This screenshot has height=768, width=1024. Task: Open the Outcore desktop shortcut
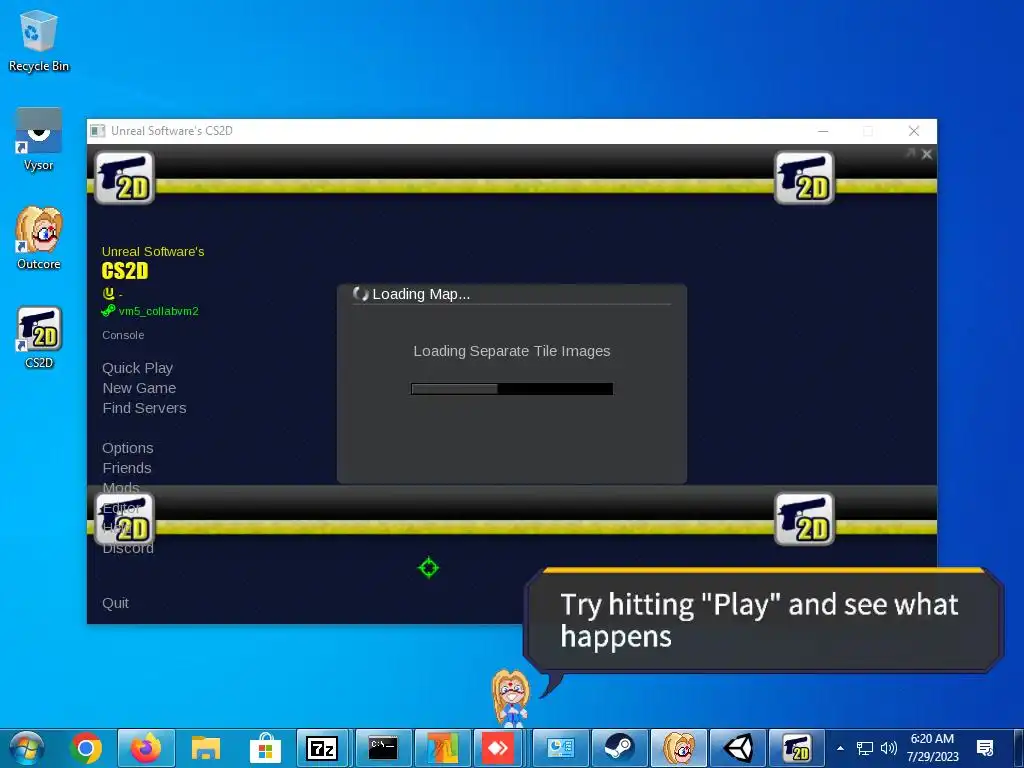pyautogui.click(x=39, y=238)
